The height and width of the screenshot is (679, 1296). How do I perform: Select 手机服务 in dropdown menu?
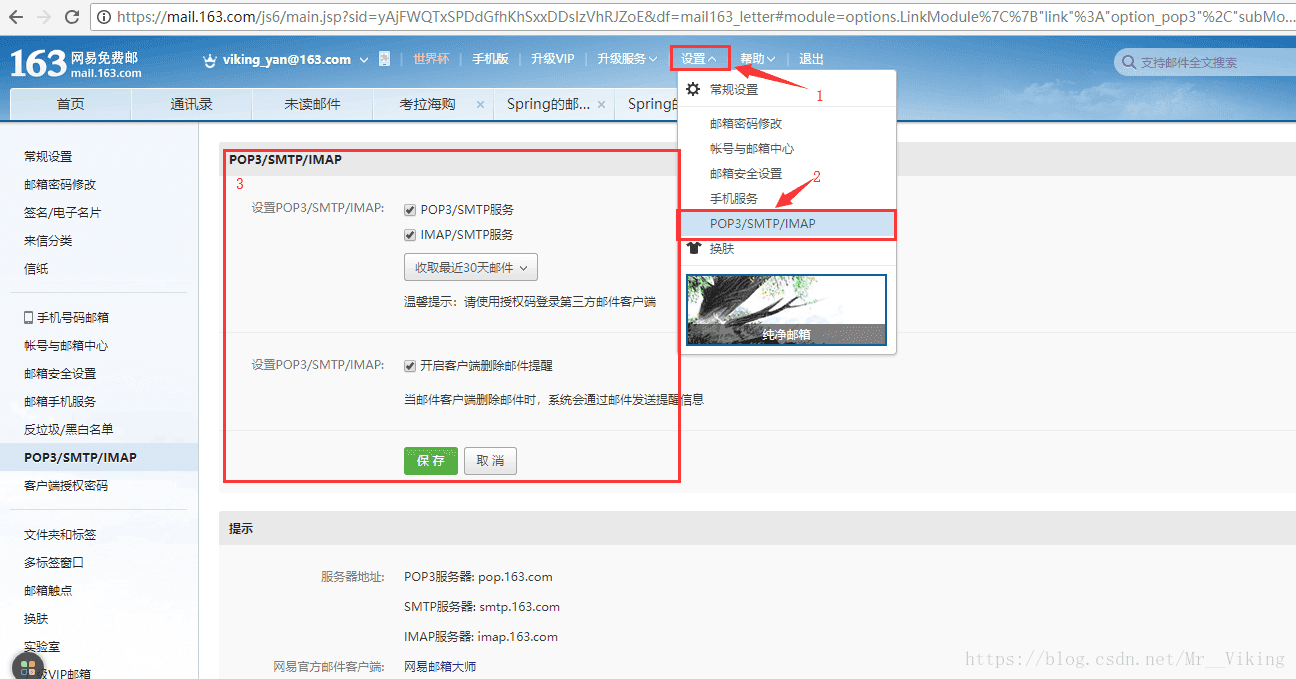tap(734, 199)
